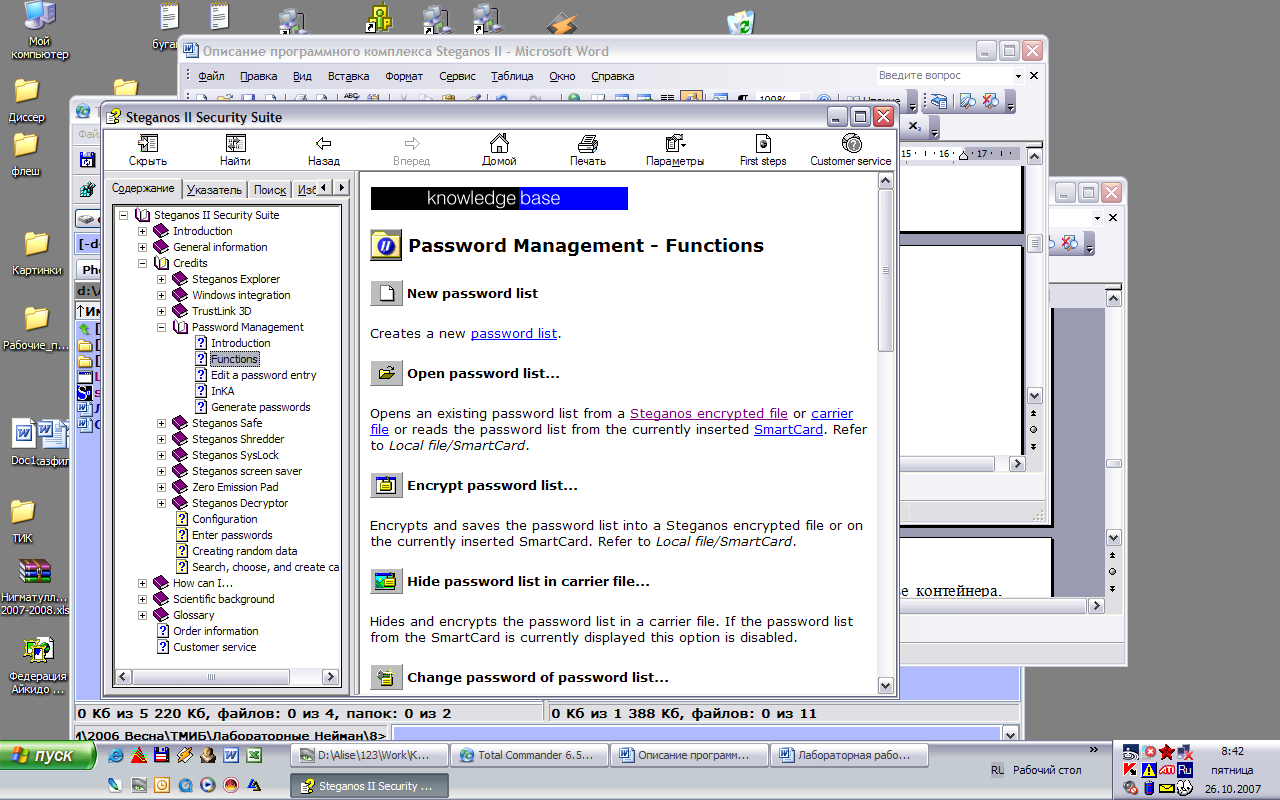Expand the Steganos Shredder node
The width and height of the screenshot is (1280, 800).
pos(162,439)
